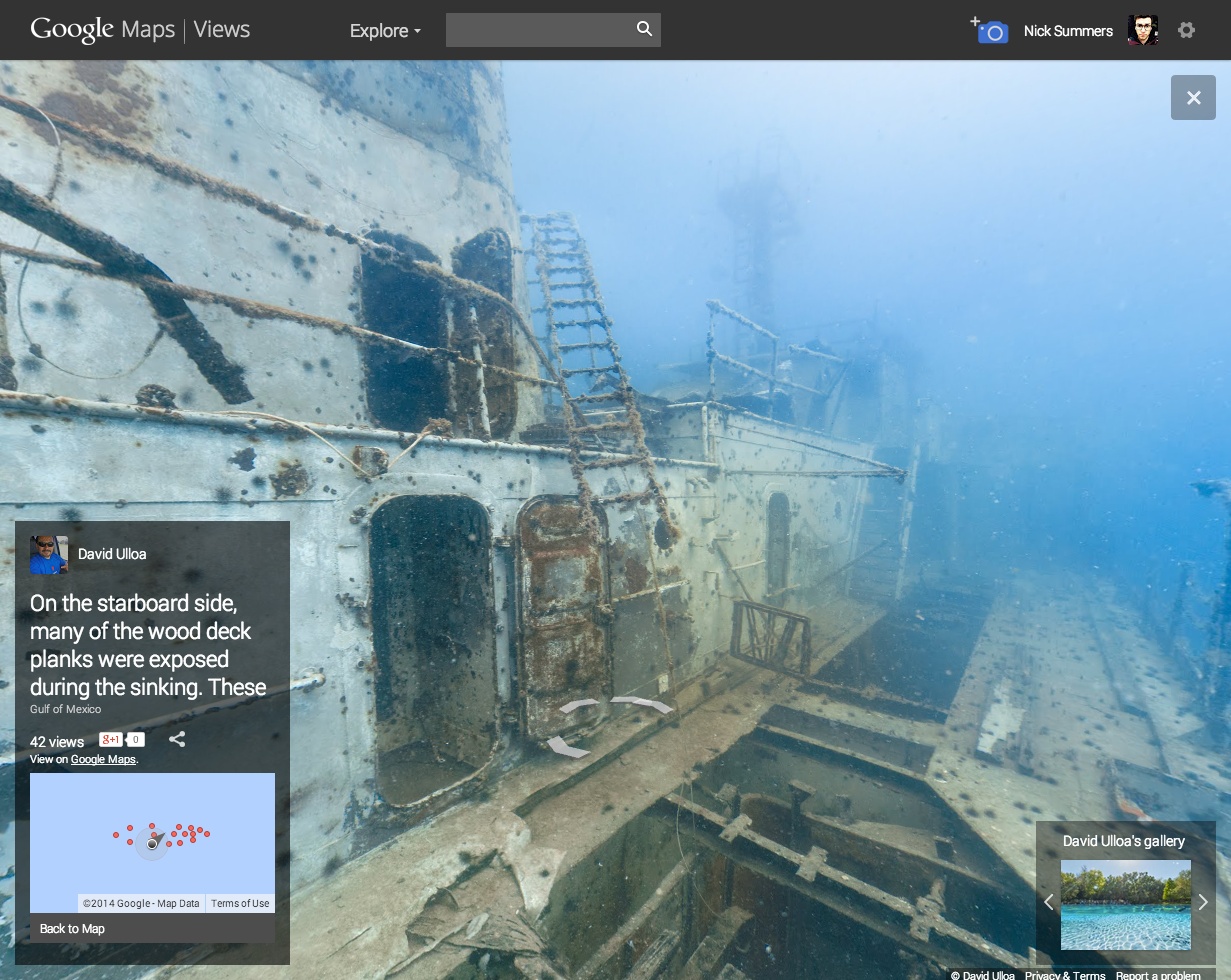This screenshot has height=980, width=1231.
Task: Expand the Explore dropdown menu
Action: 385,31
